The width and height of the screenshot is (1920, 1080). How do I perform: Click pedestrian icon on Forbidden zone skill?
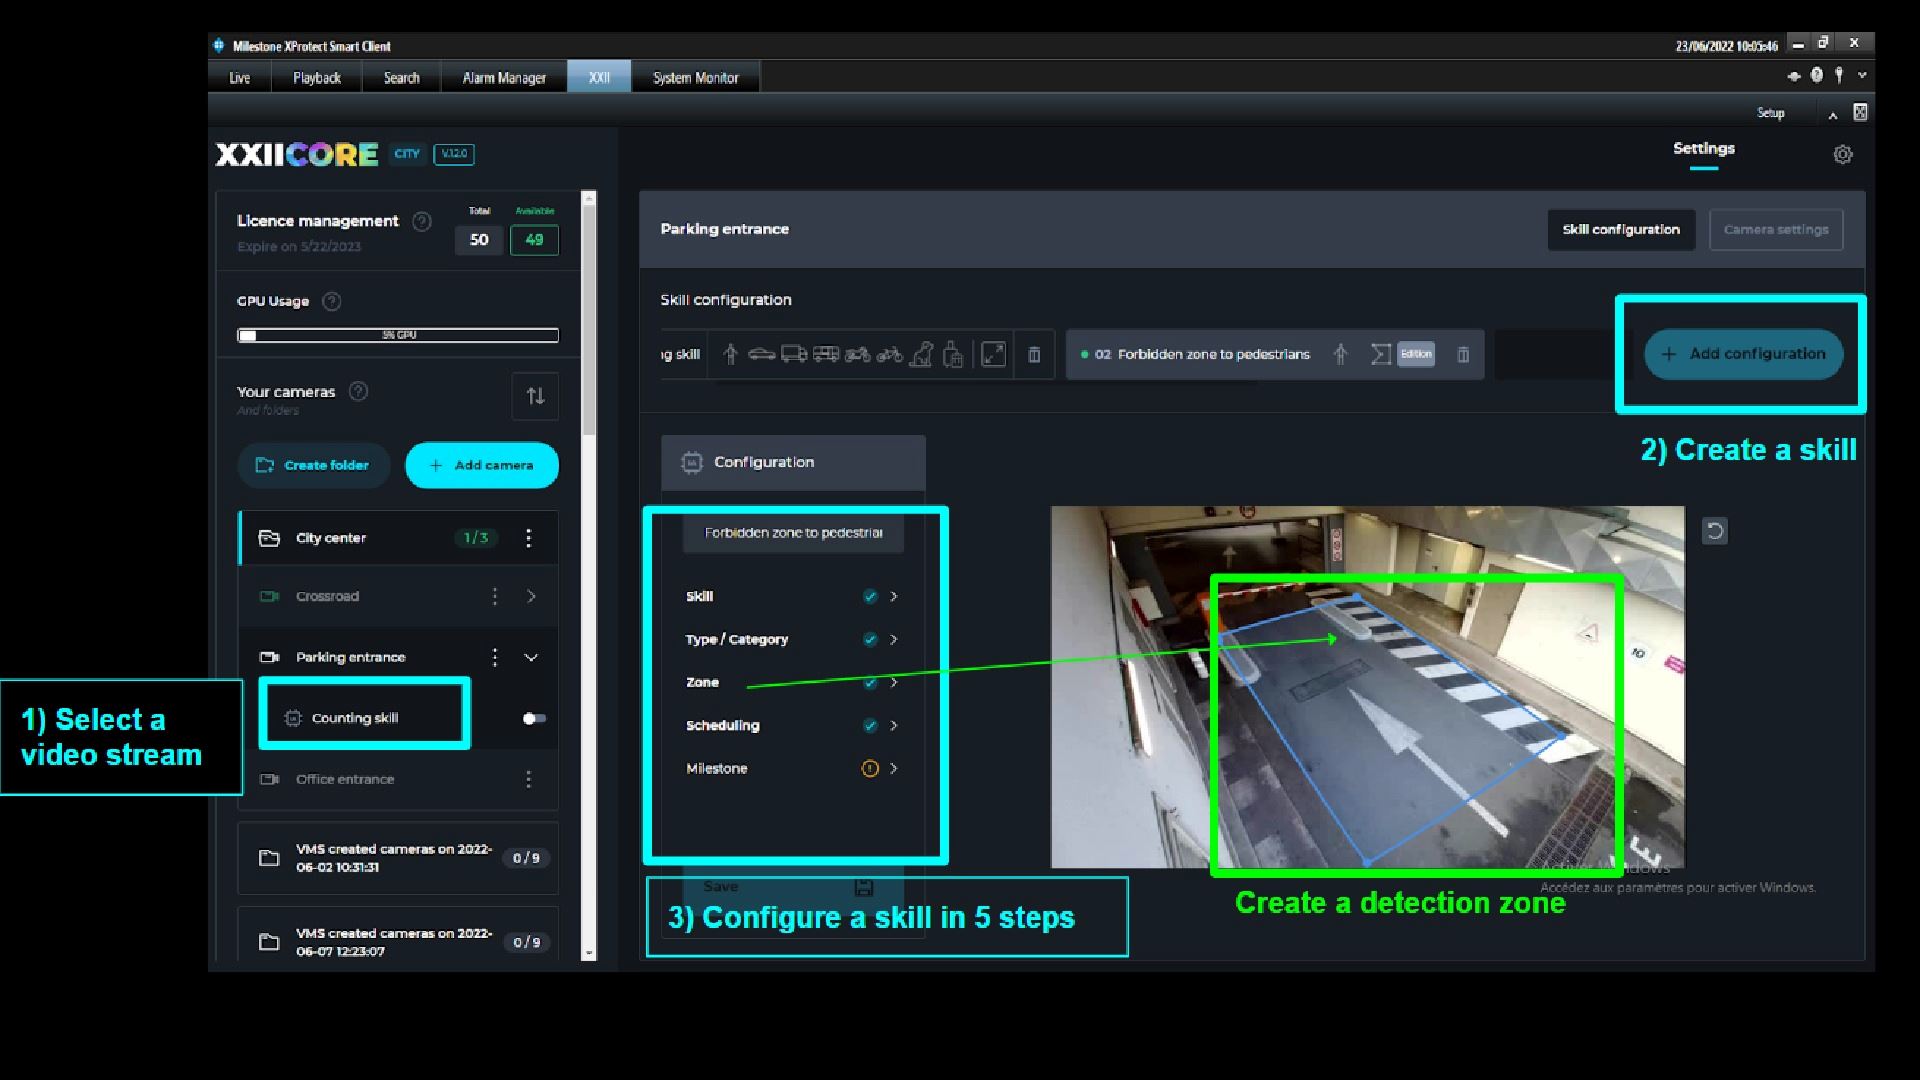(x=1340, y=354)
